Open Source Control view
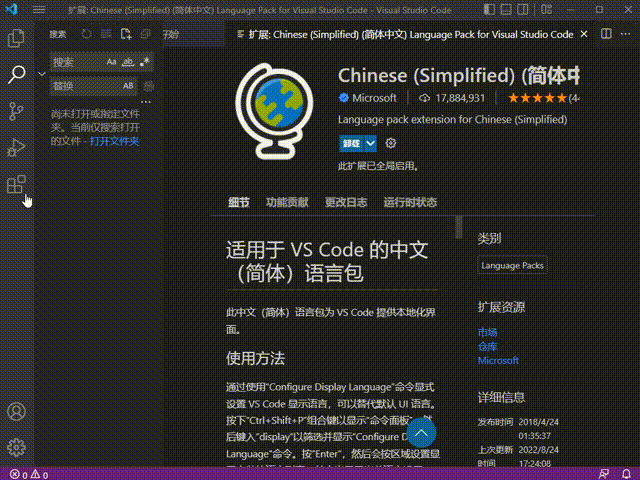The height and width of the screenshot is (480, 640). (x=16, y=111)
